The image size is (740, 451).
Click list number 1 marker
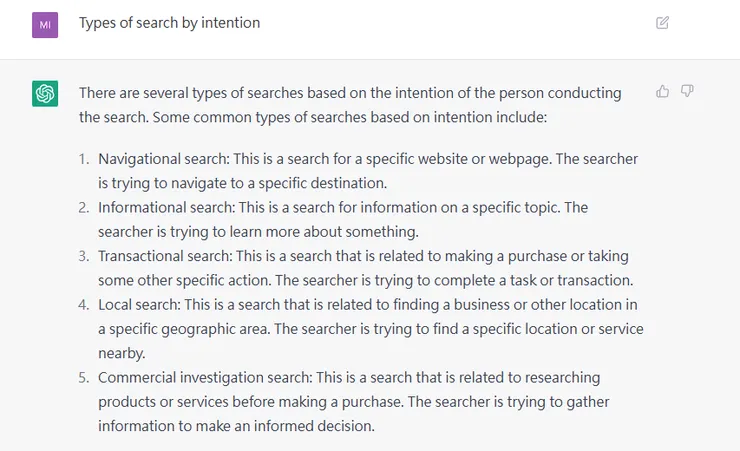point(84,159)
